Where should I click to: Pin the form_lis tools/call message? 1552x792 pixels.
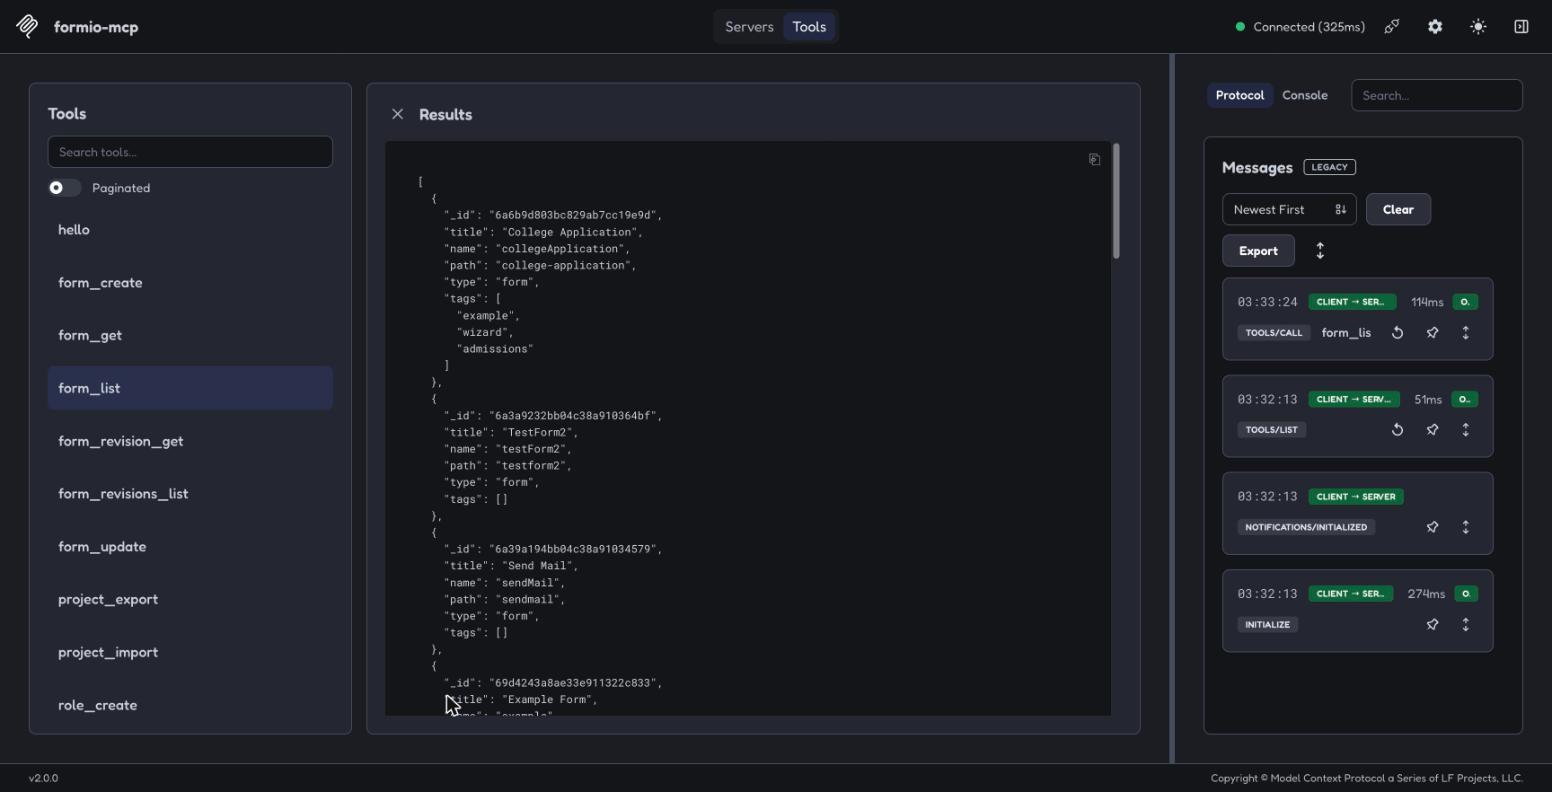pyautogui.click(x=1432, y=333)
